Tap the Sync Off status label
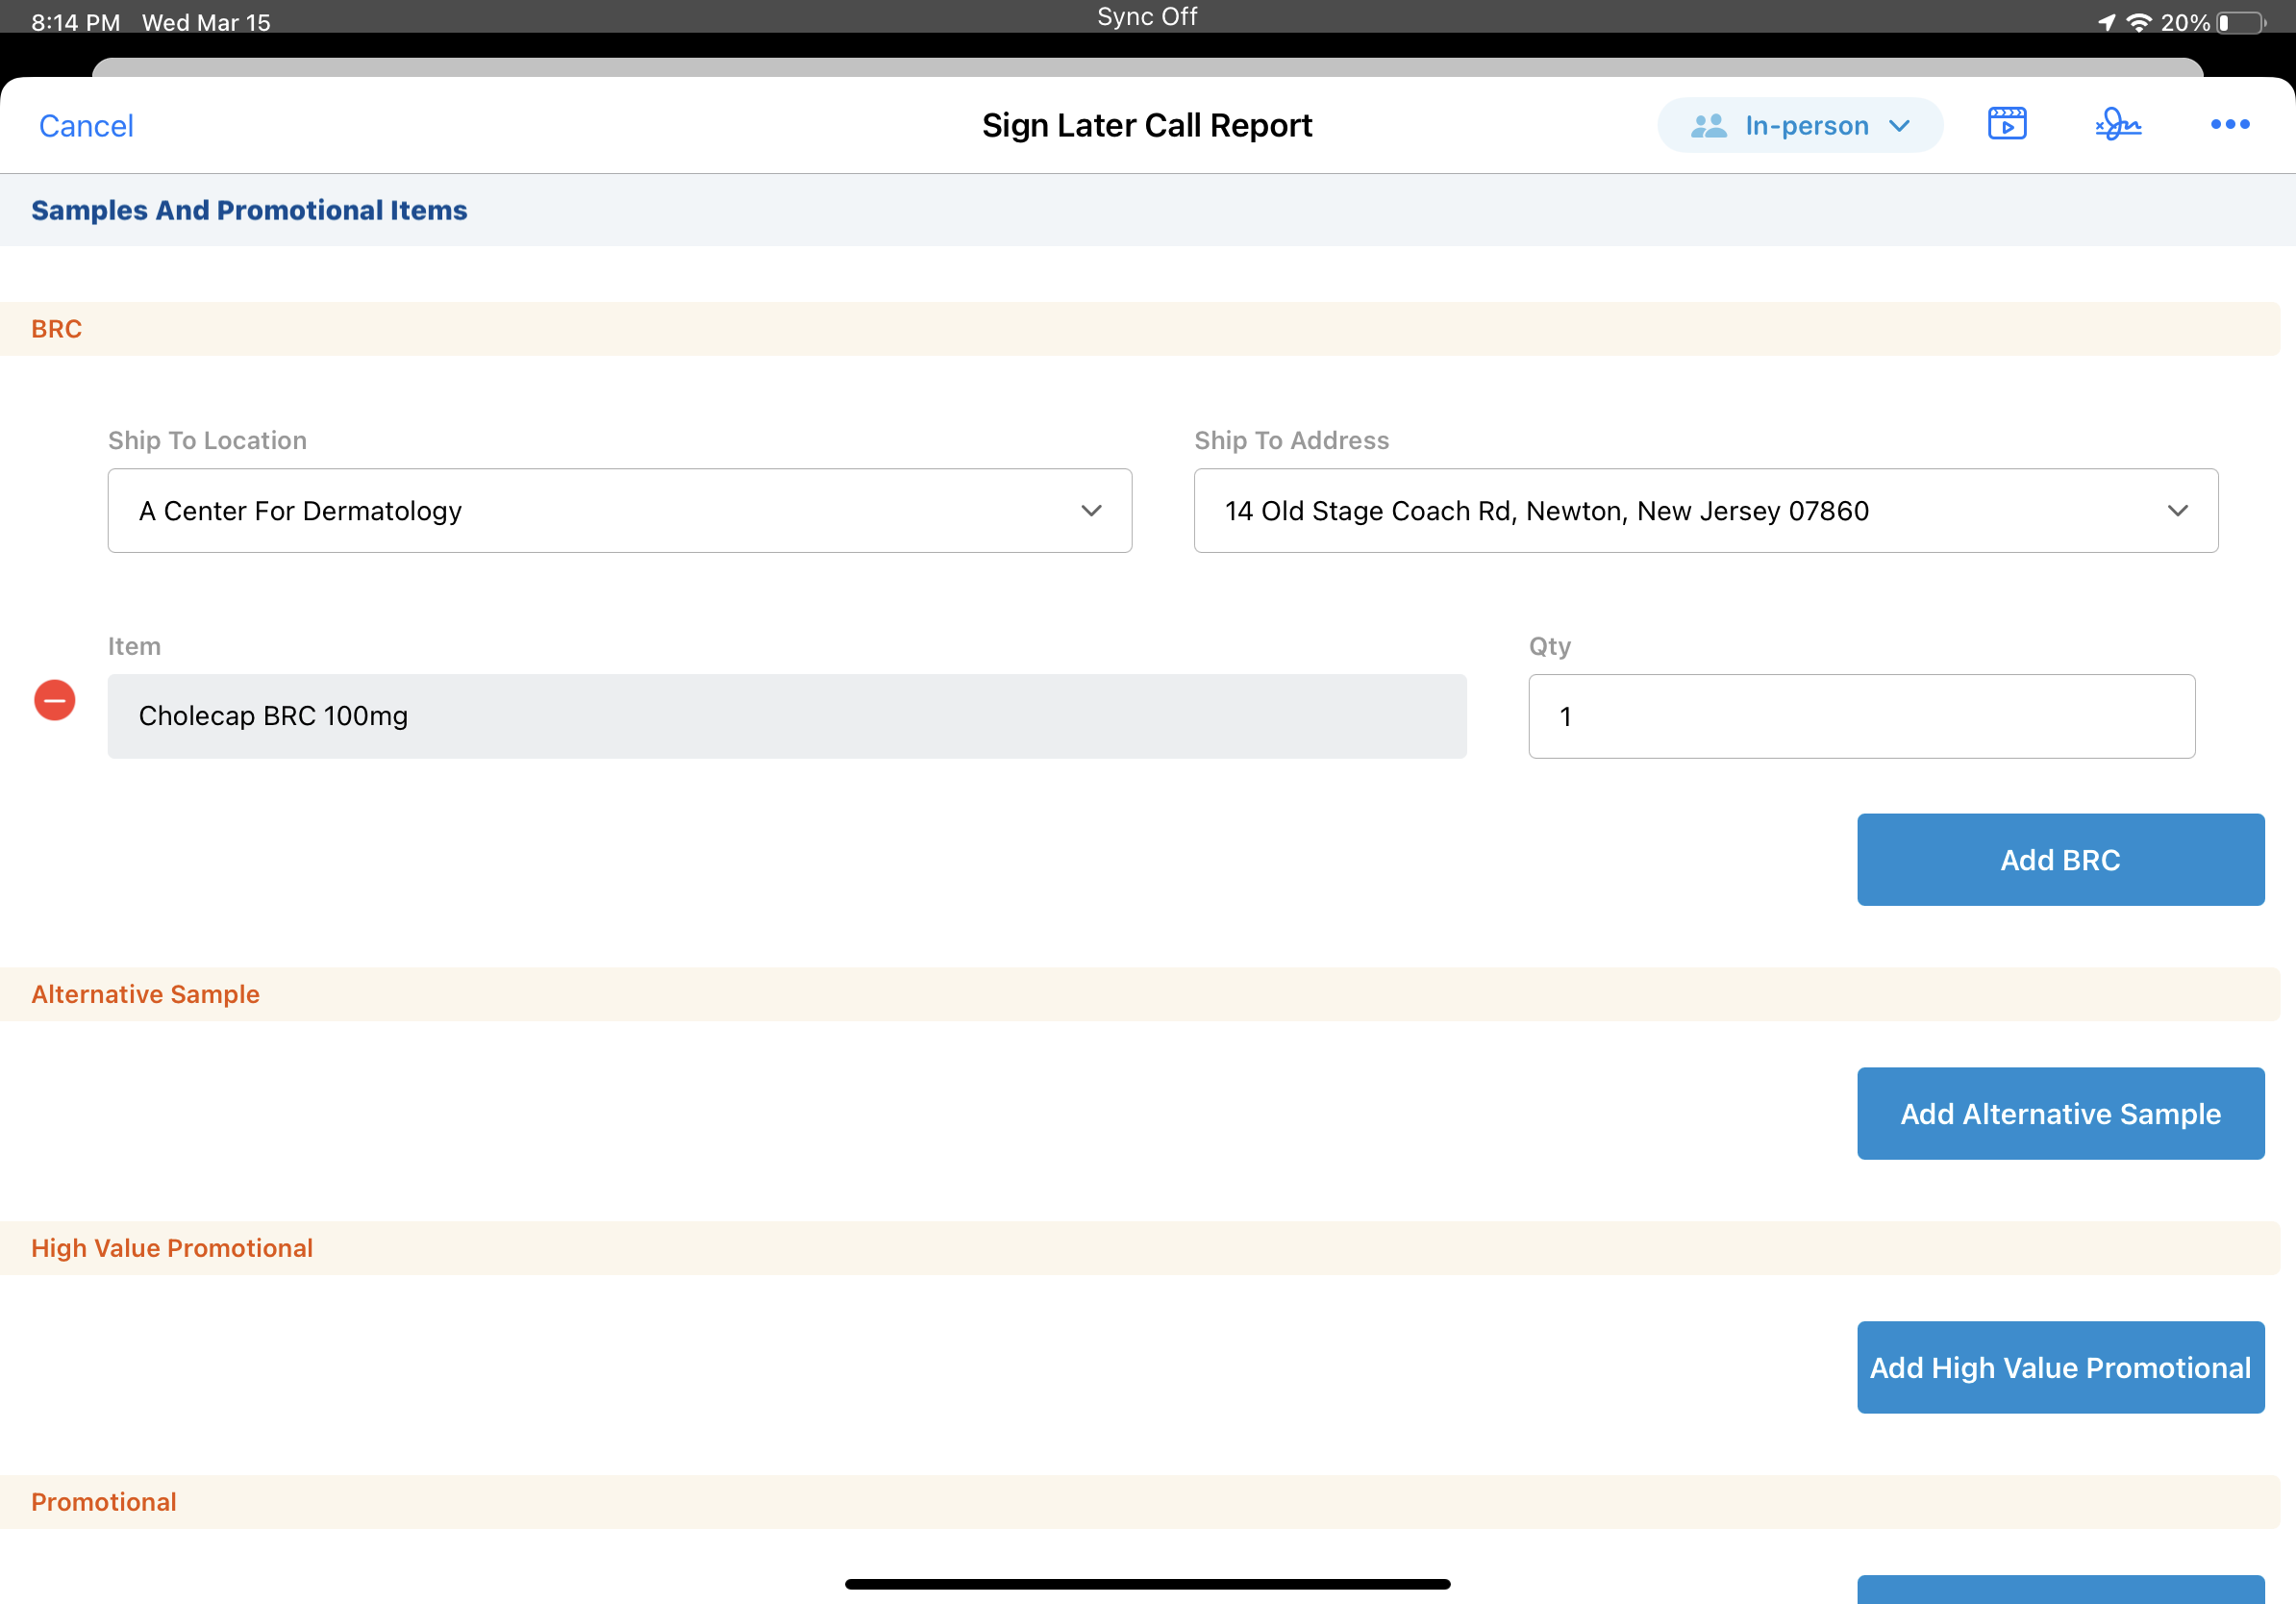 click(x=1146, y=17)
